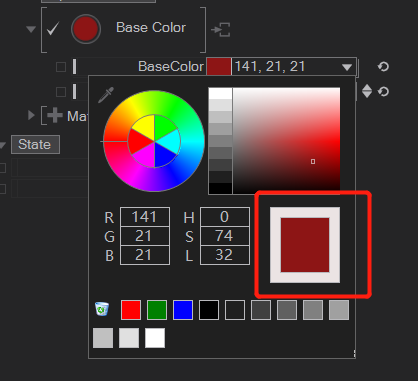
Task: Expand the Ma group triangle
Action: (31, 115)
